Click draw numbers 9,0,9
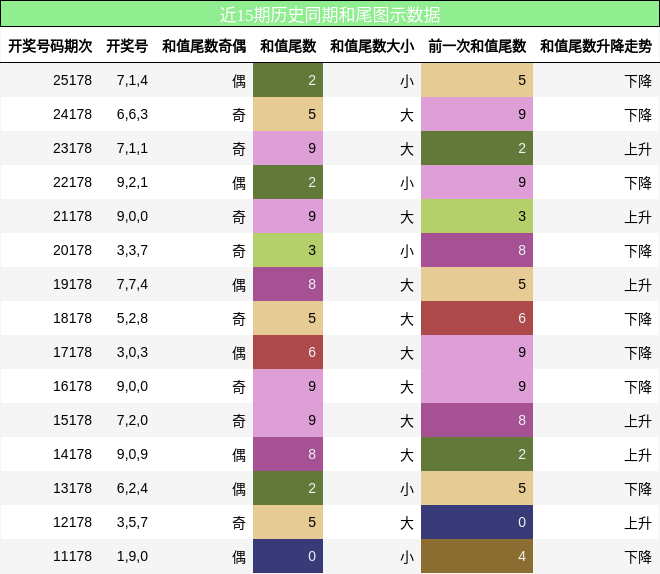This screenshot has width=660, height=574. pos(132,455)
